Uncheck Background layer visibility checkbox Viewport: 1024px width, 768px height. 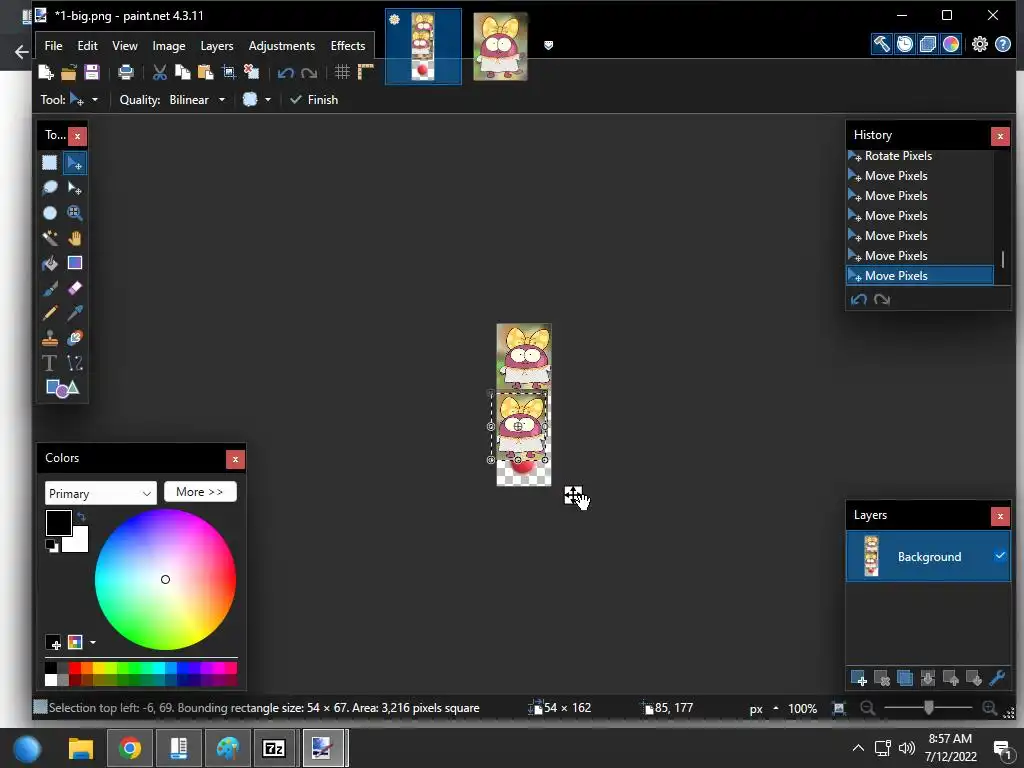pos(1000,556)
